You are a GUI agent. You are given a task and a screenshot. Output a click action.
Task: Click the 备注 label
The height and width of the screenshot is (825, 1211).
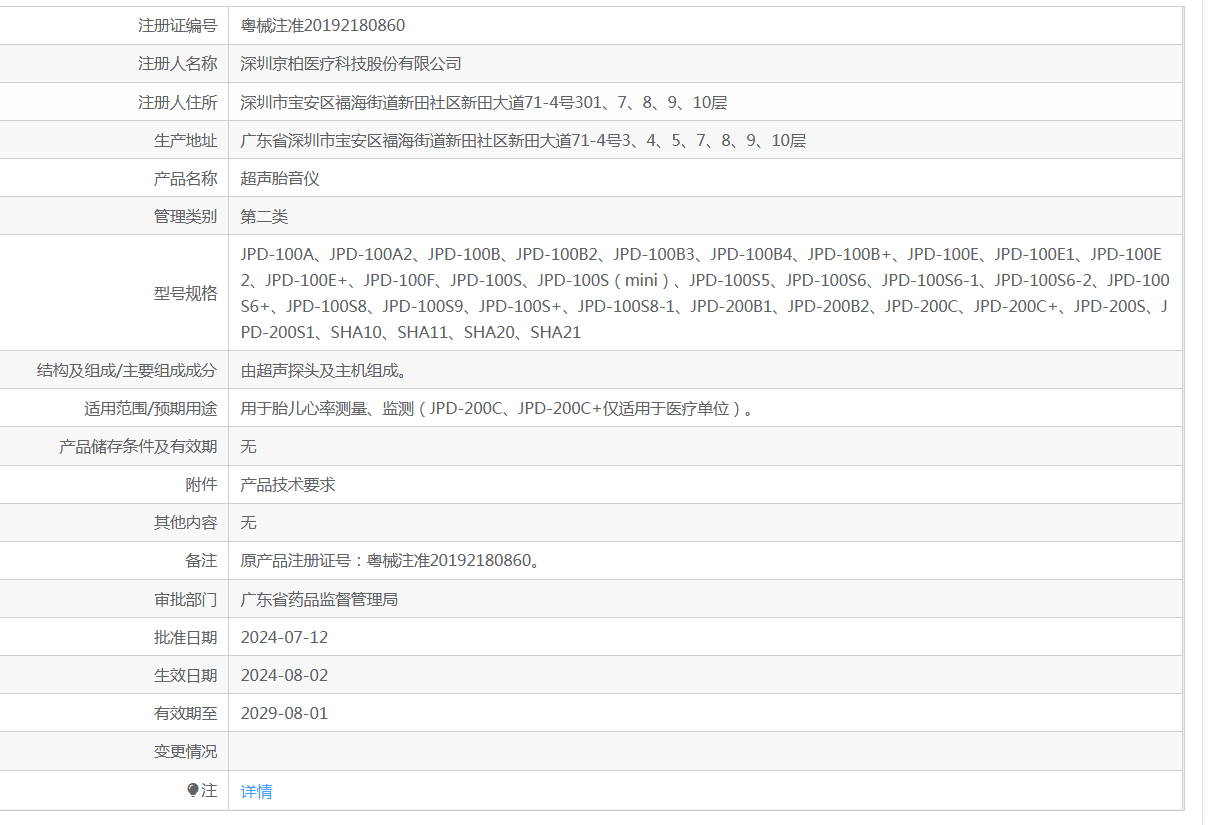coord(201,560)
